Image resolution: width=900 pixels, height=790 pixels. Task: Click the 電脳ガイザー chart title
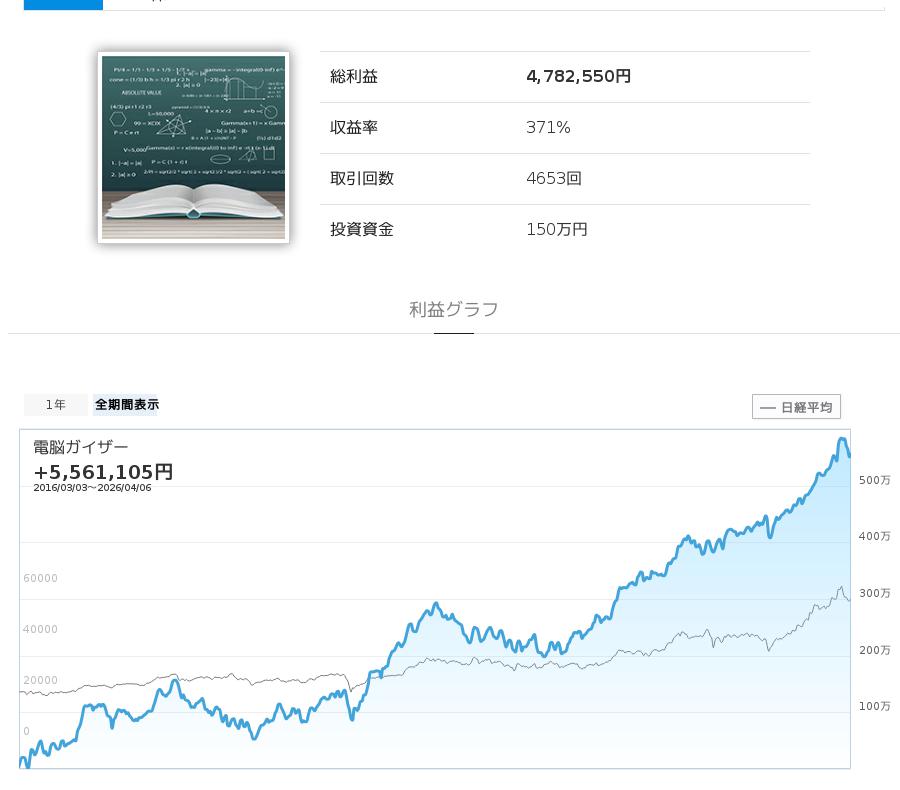click(x=81, y=447)
